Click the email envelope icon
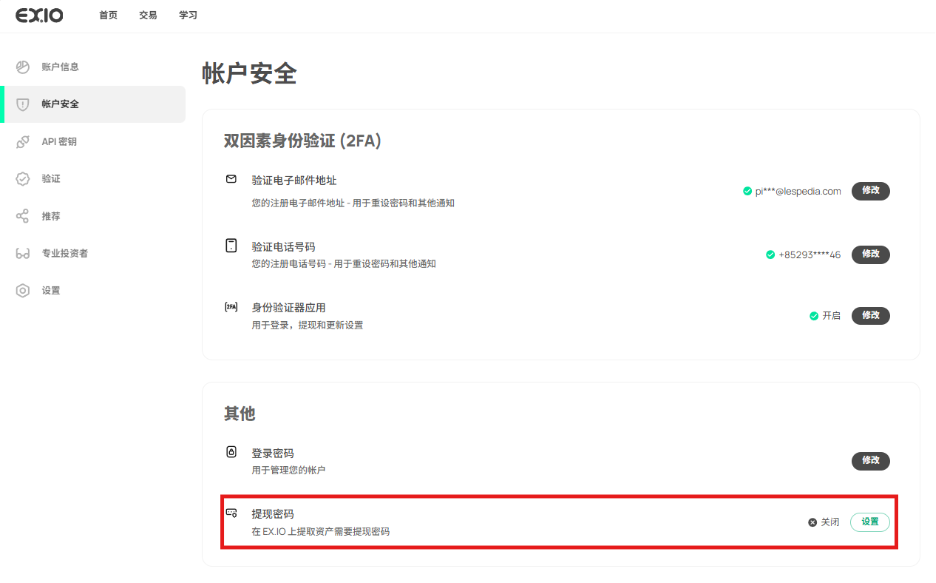This screenshot has width=936, height=583. click(x=231, y=180)
